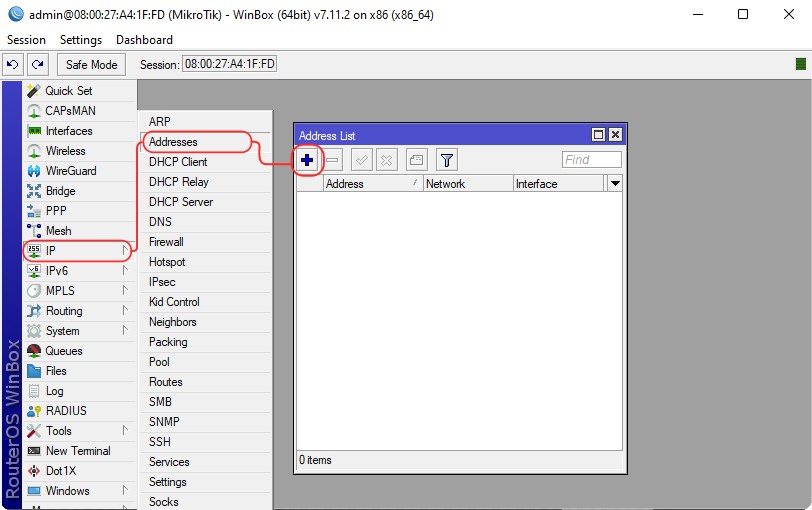Open Quick Set in the sidebar
812x510 pixels.
point(68,91)
